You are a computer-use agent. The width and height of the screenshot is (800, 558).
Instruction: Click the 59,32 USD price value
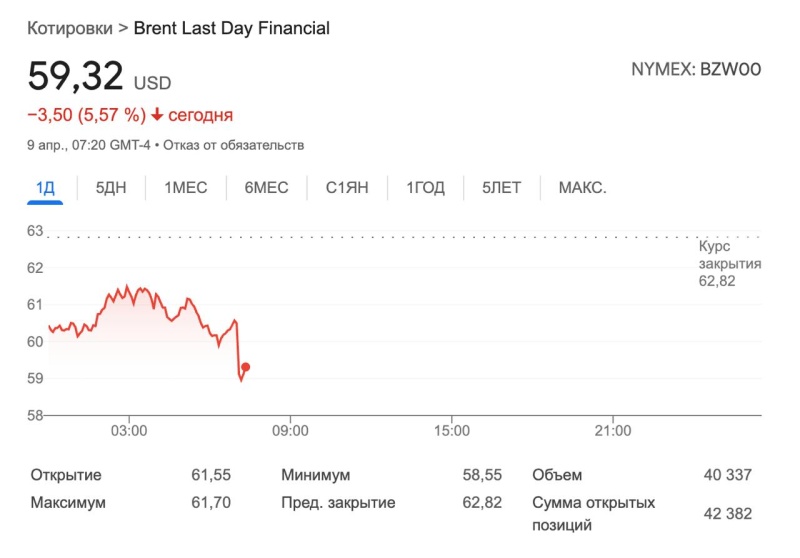[76, 77]
